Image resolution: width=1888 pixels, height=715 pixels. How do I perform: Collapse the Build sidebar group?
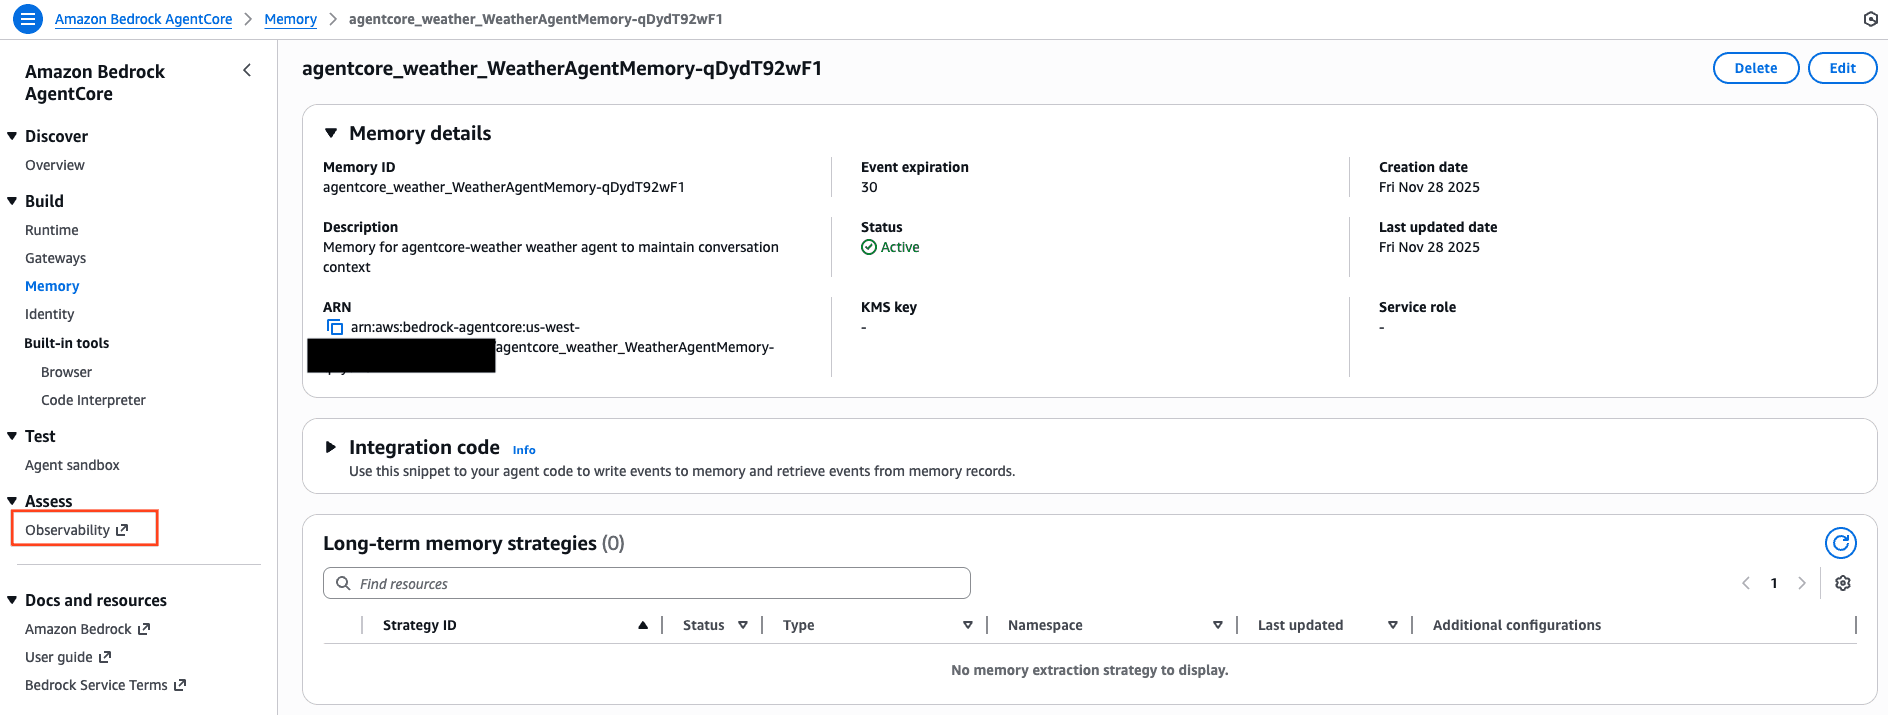tap(12, 201)
